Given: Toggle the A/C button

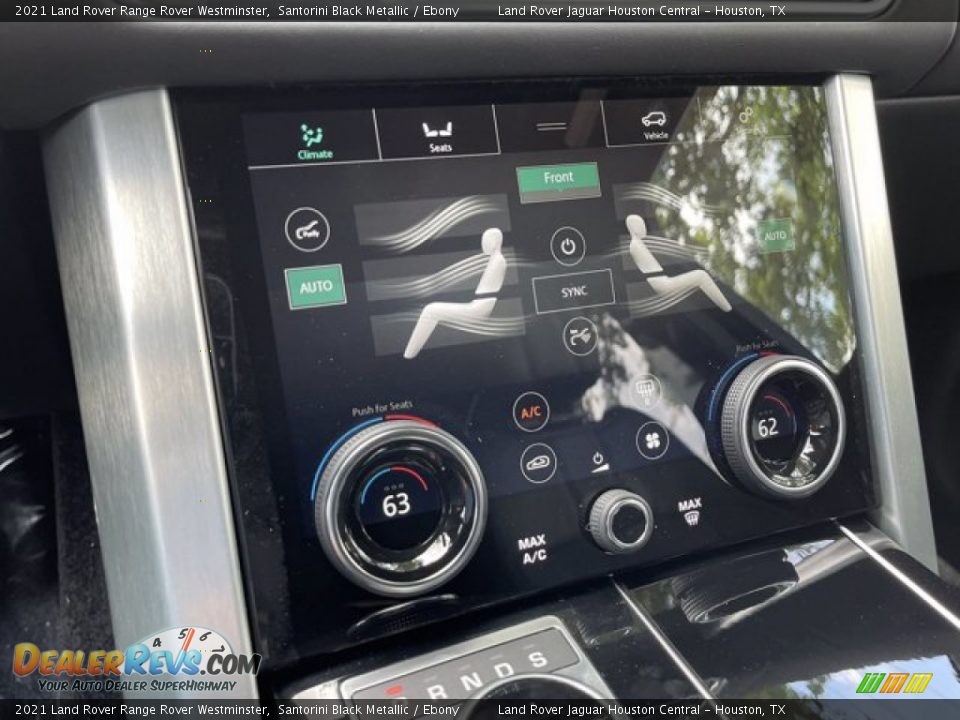Looking at the screenshot, I should pos(531,412).
